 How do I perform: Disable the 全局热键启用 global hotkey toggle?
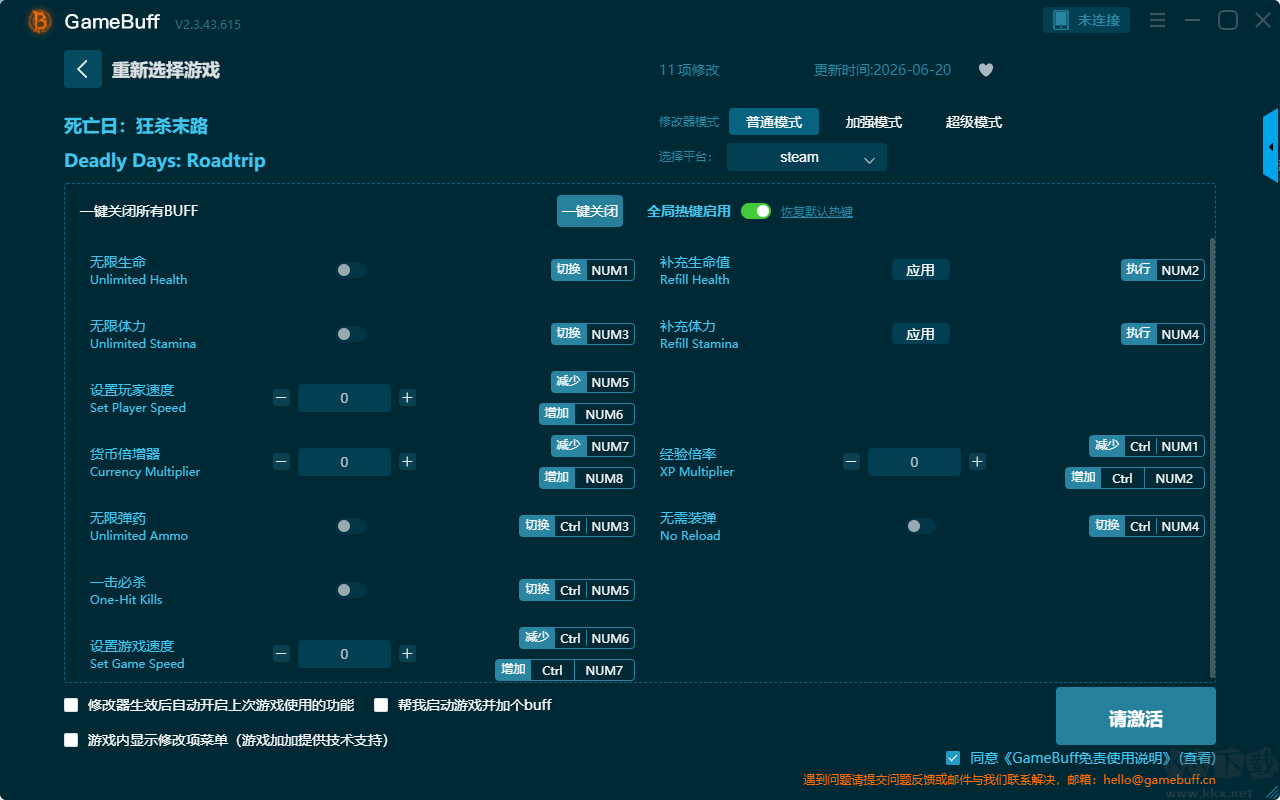pyautogui.click(x=756, y=211)
